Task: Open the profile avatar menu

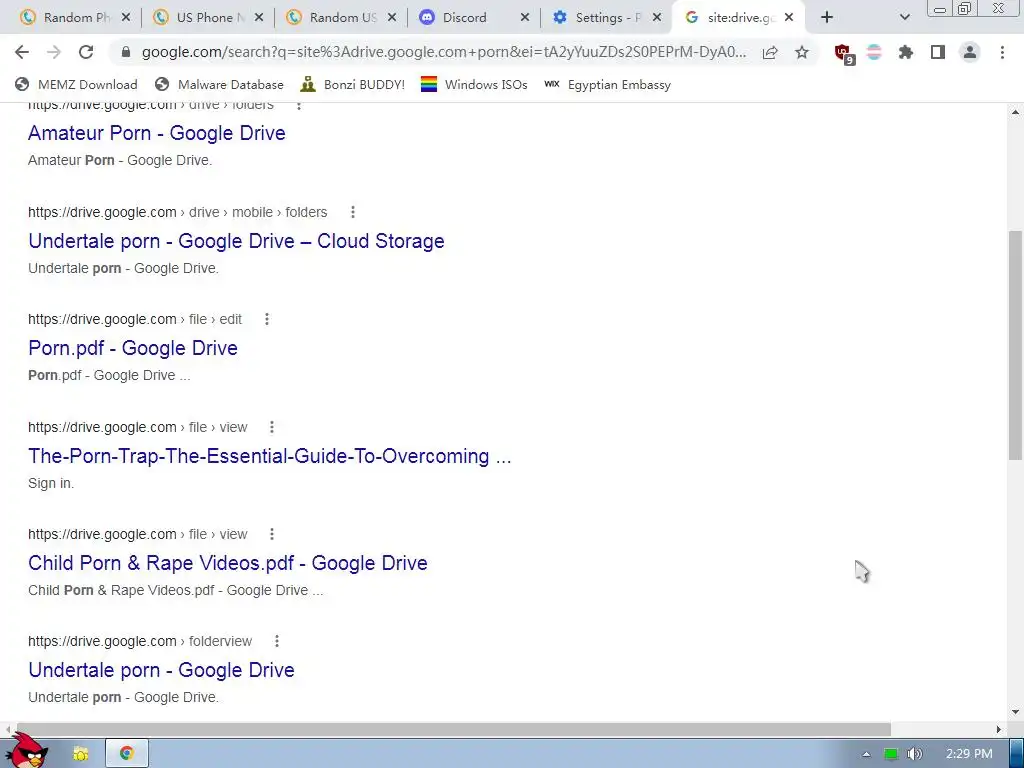Action: point(970,52)
